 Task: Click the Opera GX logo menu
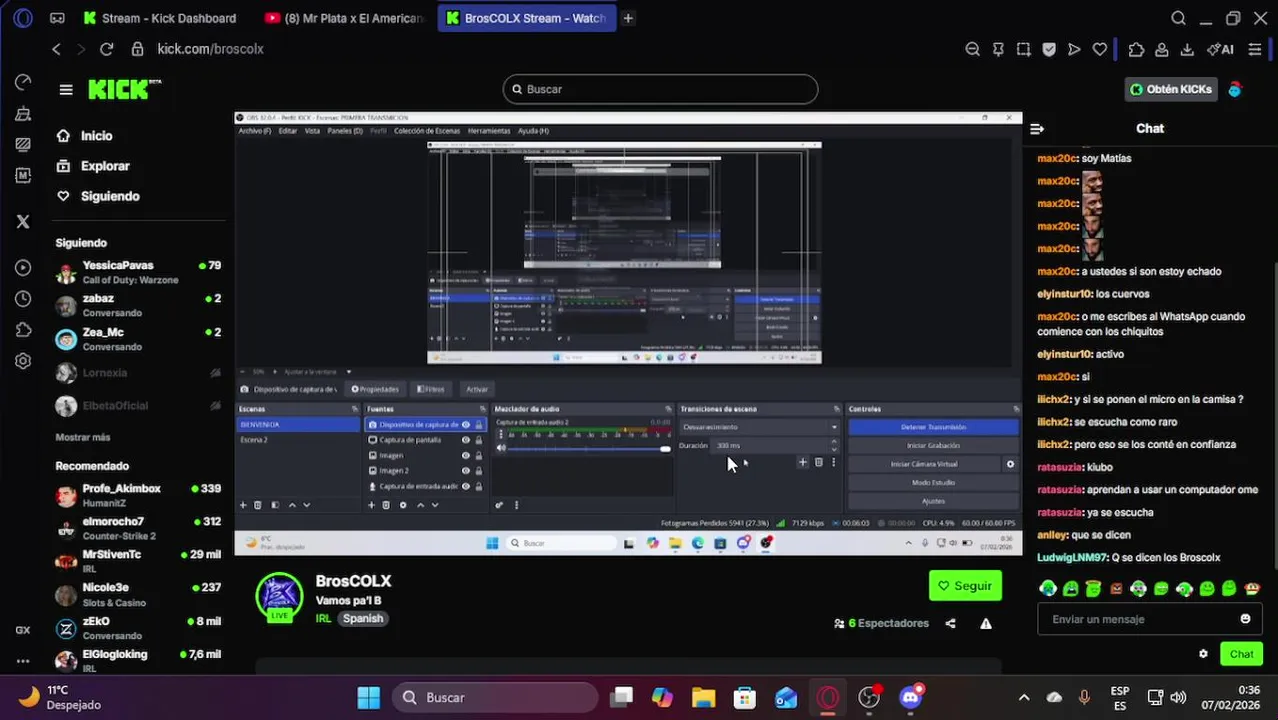pos(23,18)
